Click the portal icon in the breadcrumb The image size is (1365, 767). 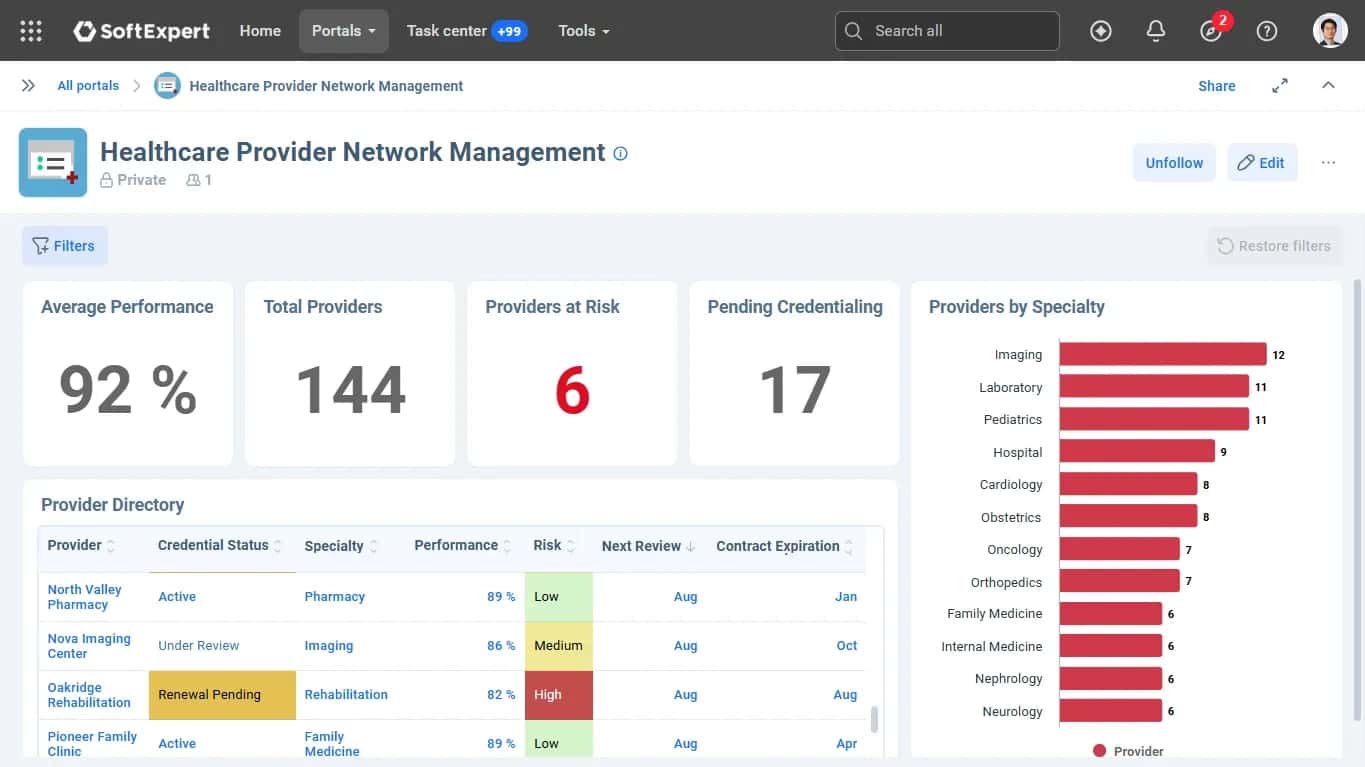(x=167, y=86)
